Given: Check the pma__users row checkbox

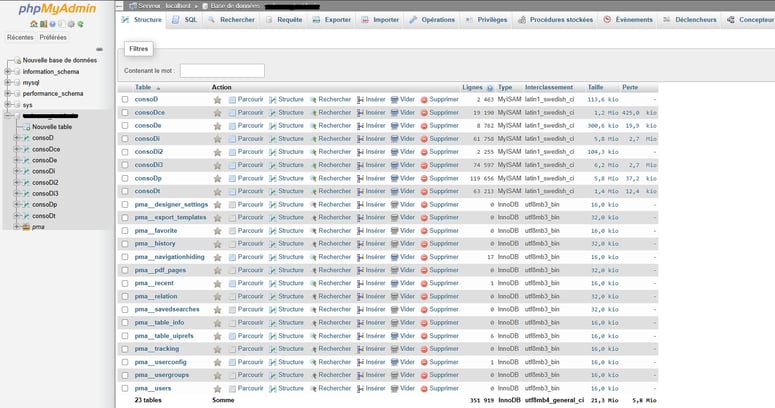Looking at the screenshot, I should click(125, 389).
